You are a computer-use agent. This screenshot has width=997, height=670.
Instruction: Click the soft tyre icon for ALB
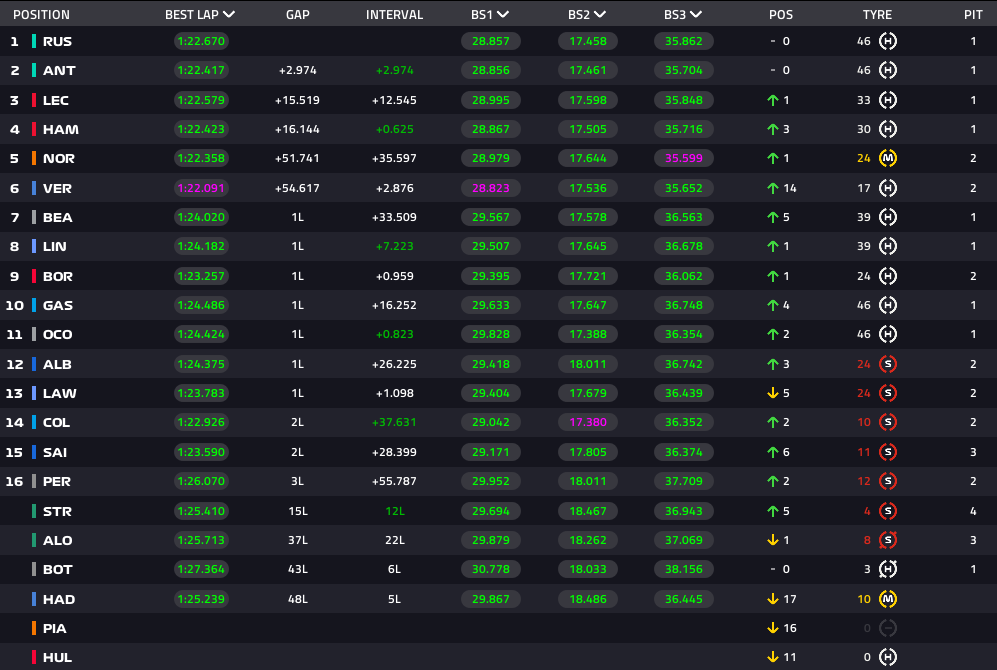click(x=887, y=365)
